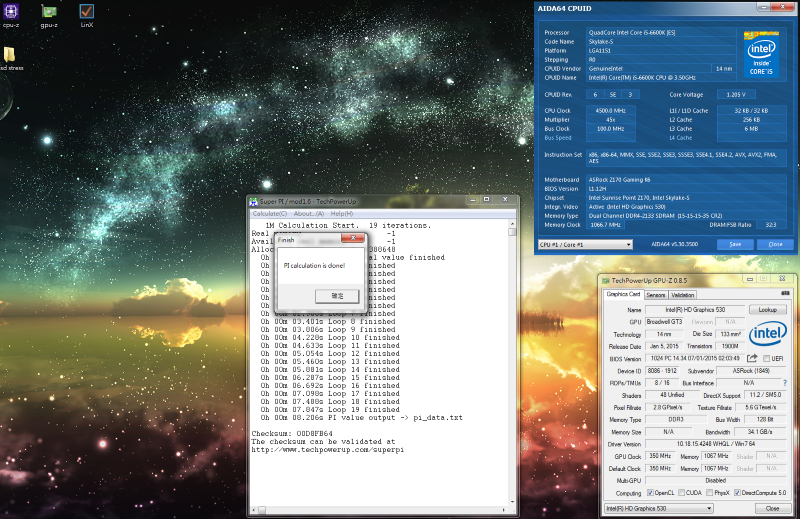Screen dimensions: 800x519
Task: Open the Help menu in Super PI
Action: click(341, 213)
